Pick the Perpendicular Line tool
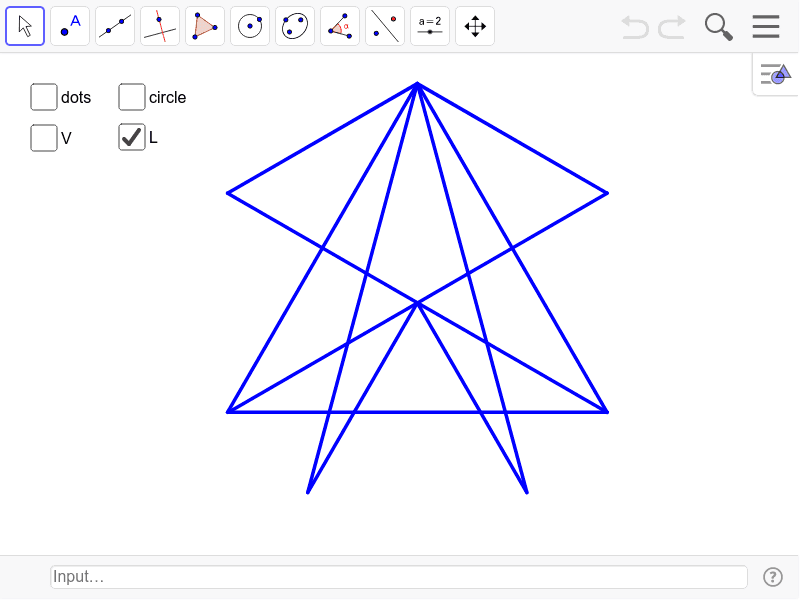The image size is (800, 600). coord(159,25)
